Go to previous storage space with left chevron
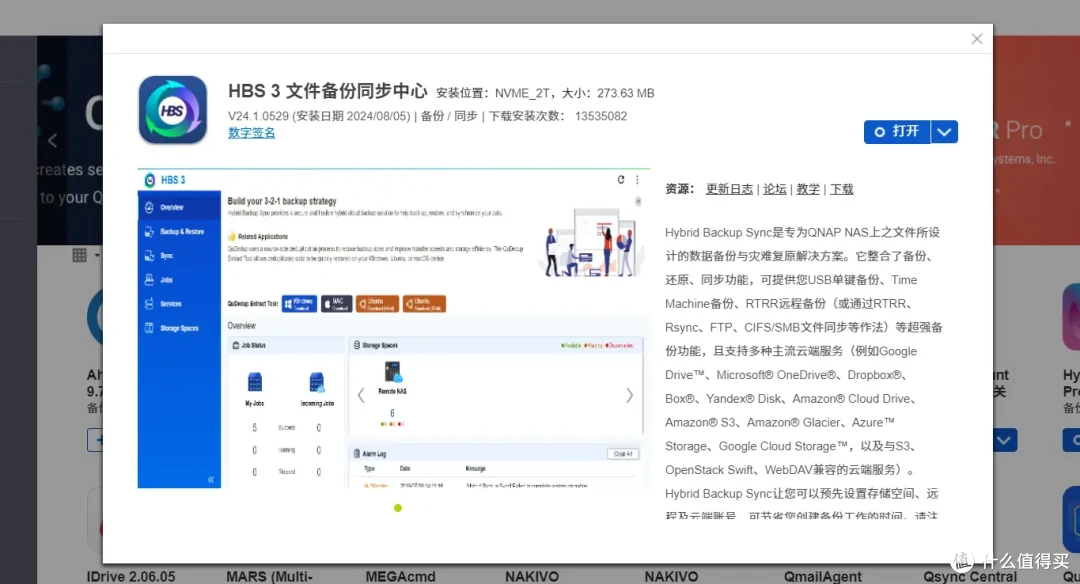This screenshot has width=1080, height=584. pyautogui.click(x=361, y=395)
